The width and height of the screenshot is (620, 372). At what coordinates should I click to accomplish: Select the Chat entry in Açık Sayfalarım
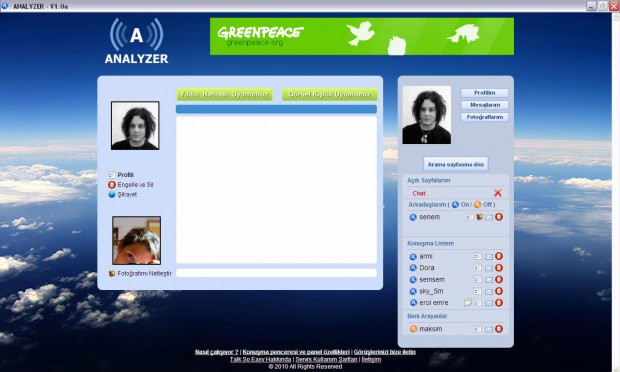[419, 193]
